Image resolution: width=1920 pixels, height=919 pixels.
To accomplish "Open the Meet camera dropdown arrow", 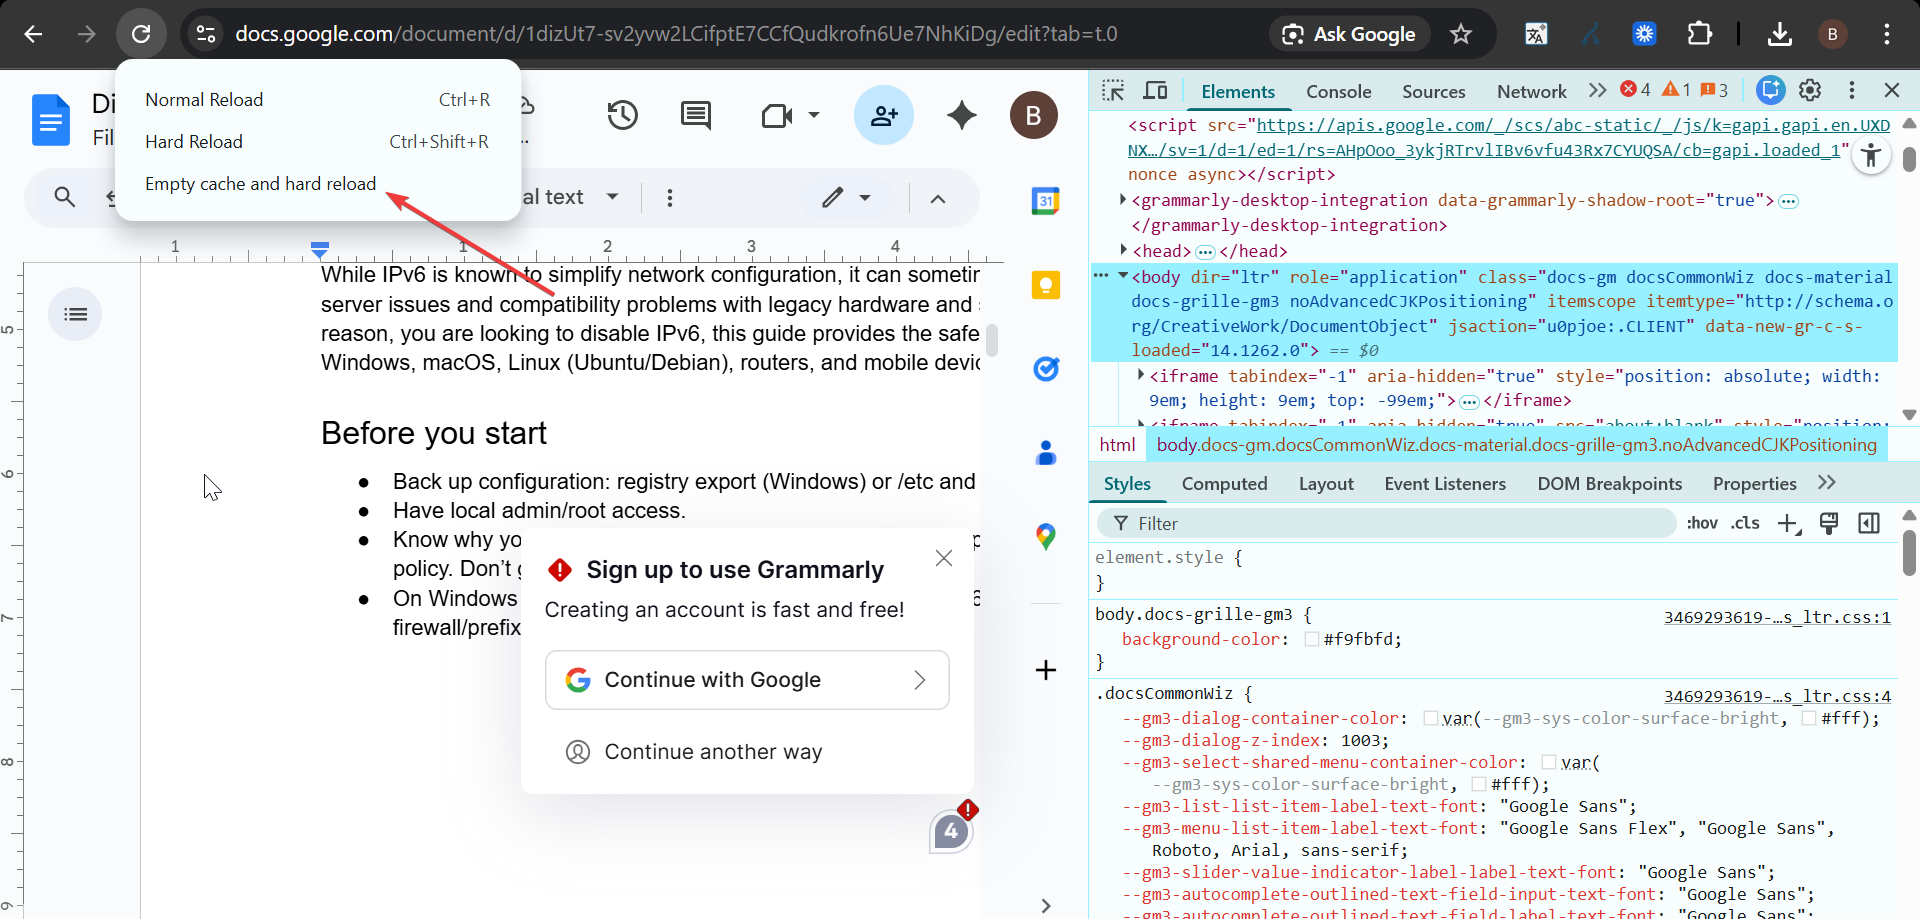I will click(x=814, y=115).
